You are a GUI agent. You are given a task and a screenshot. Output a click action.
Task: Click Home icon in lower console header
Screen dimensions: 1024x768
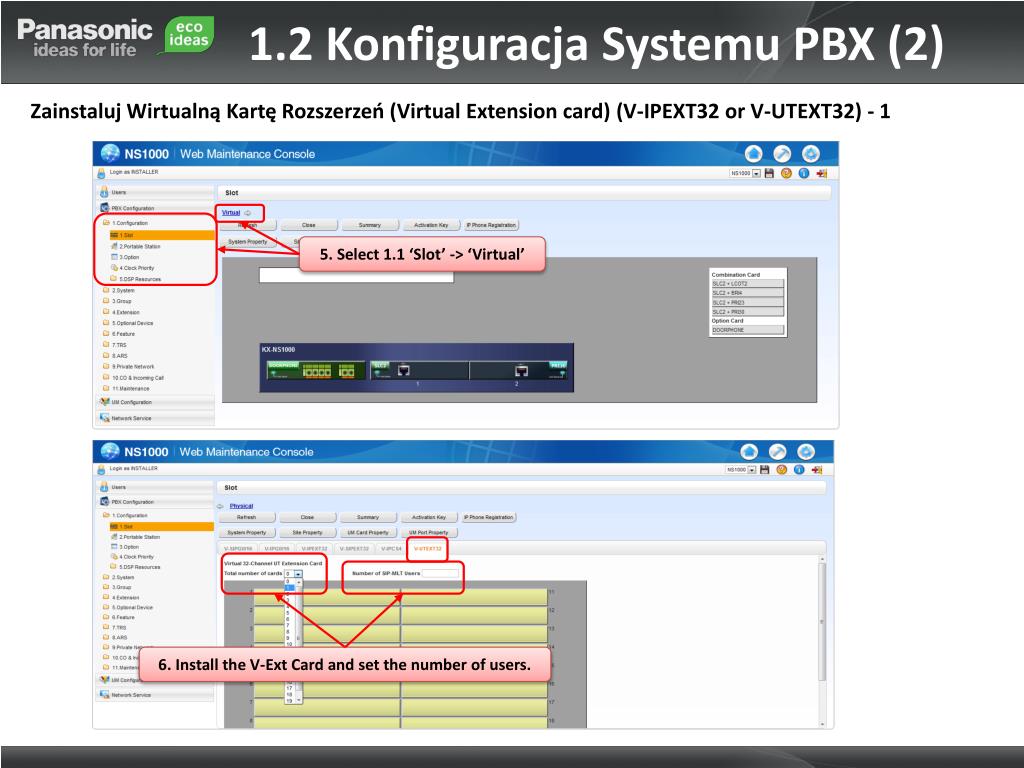pyautogui.click(x=749, y=451)
